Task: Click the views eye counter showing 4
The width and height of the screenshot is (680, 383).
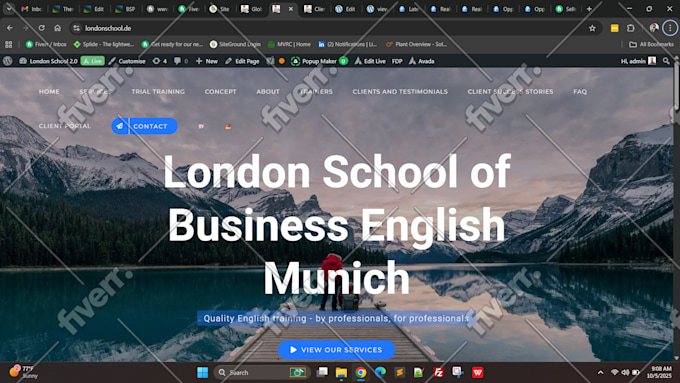Action: point(160,61)
